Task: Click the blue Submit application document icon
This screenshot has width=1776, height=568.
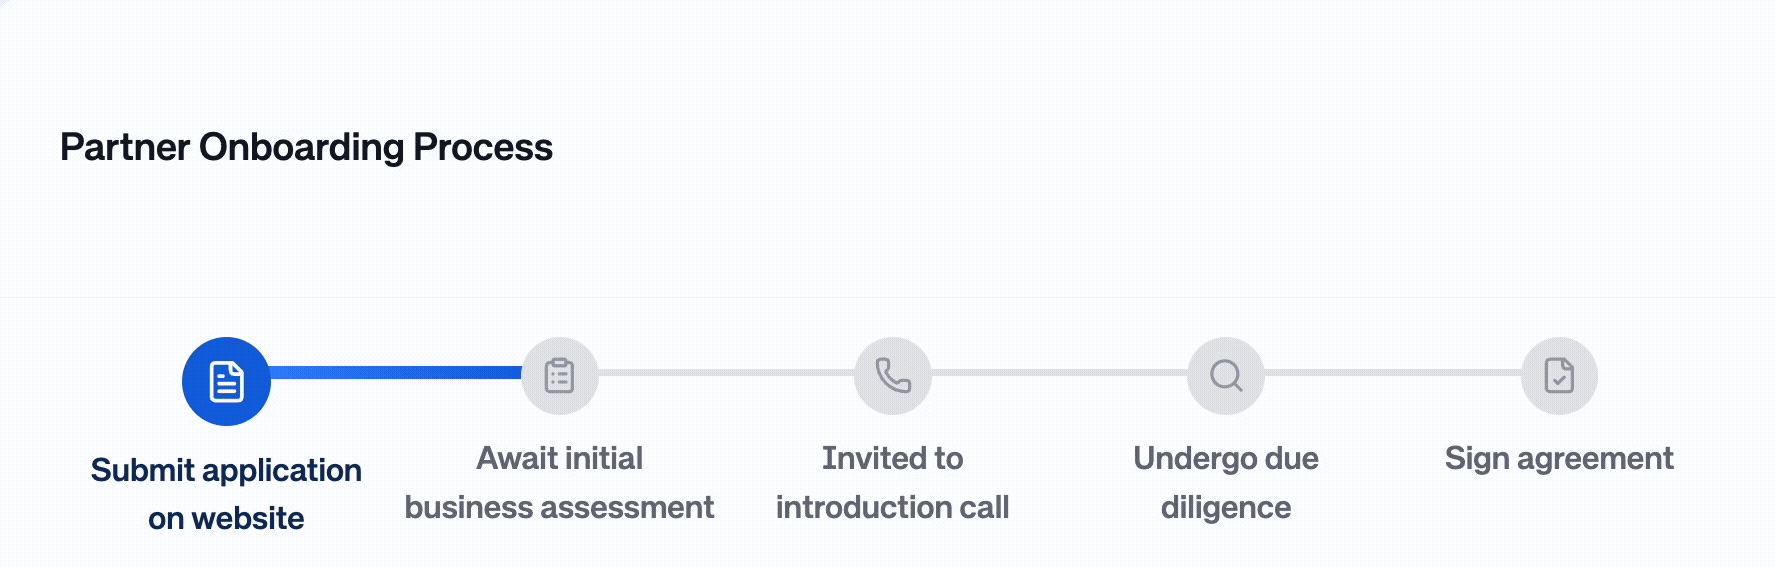Action: (x=226, y=381)
